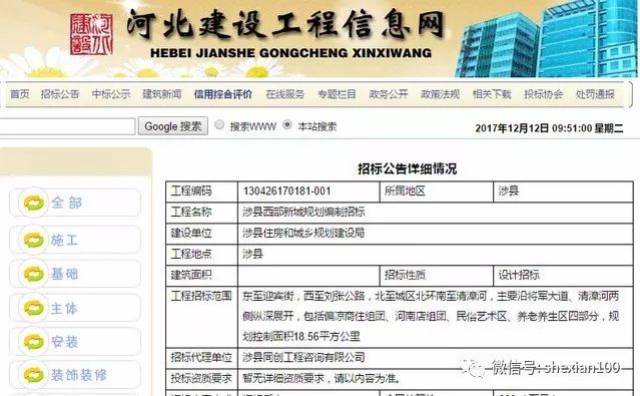
Task: Go to 信用综合评价 in navigation bar
Action: click(x=223, y=94)
